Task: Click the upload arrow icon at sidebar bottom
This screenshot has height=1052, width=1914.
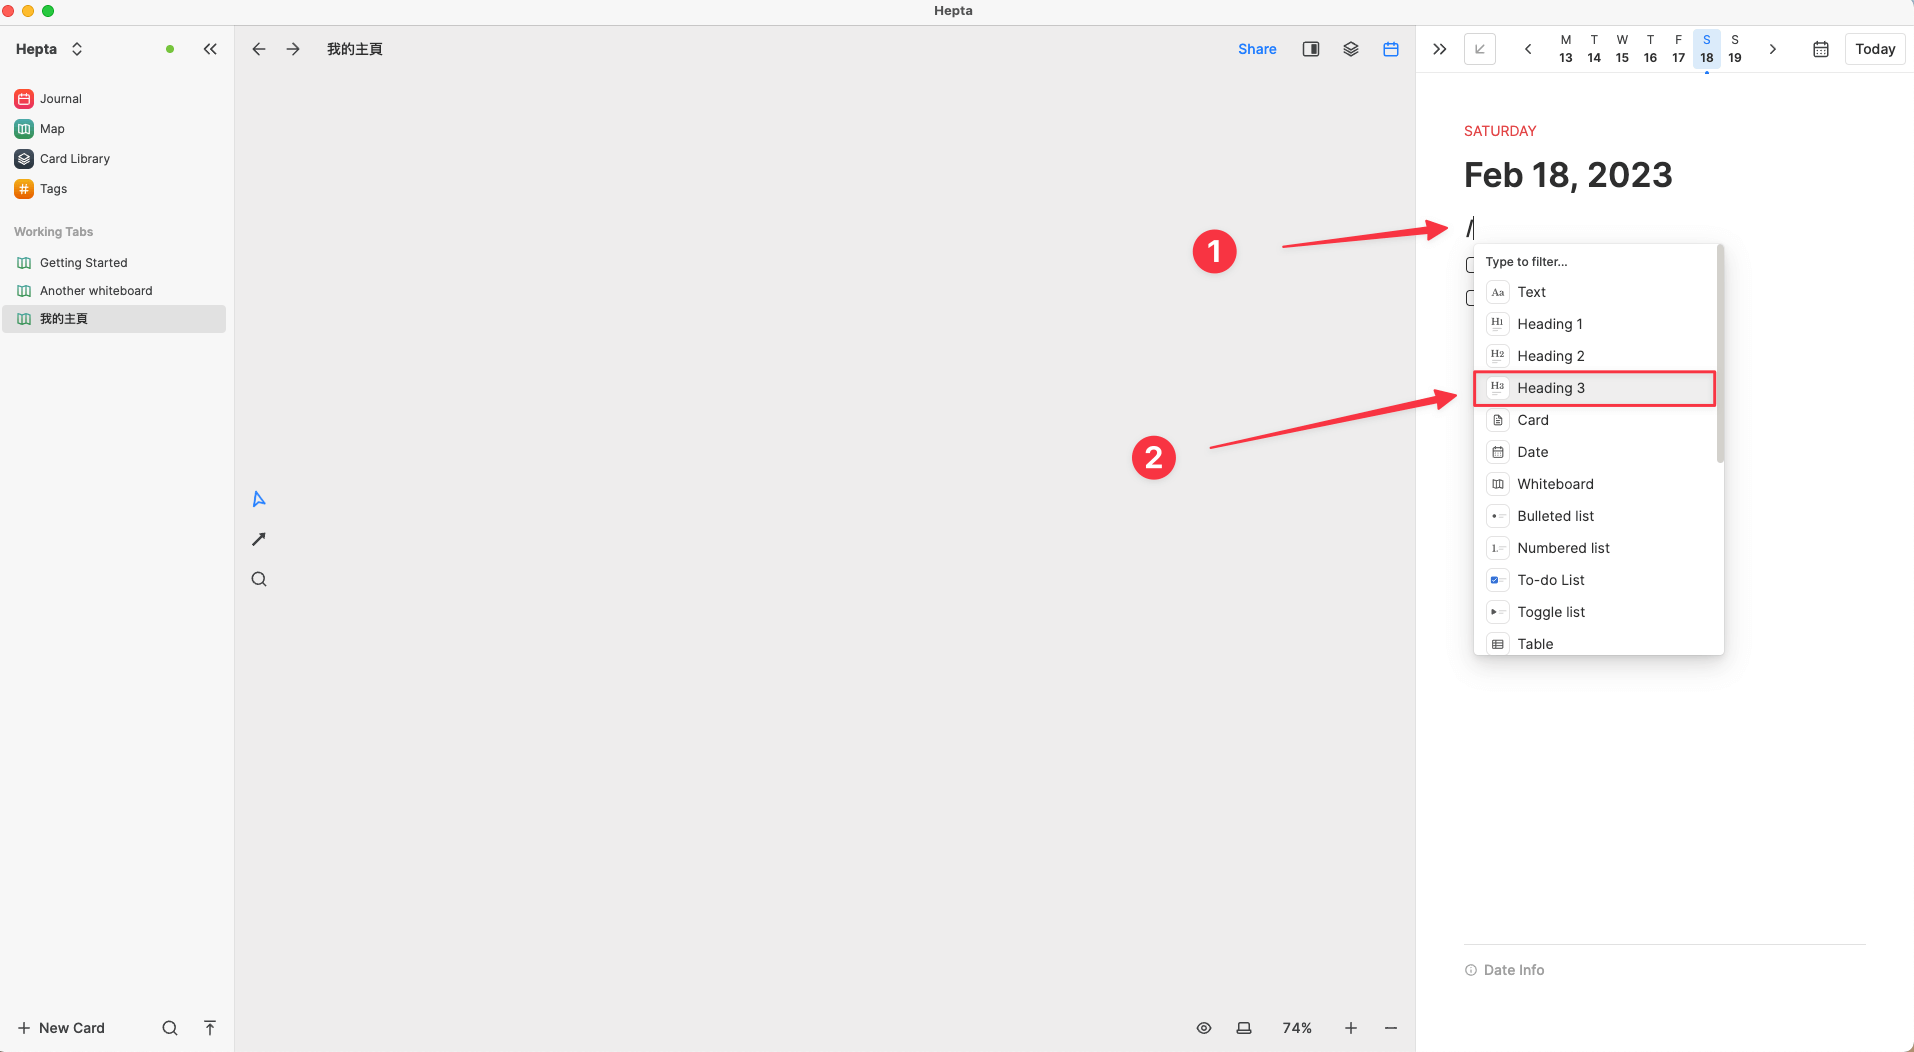Action: [210, 1028]
